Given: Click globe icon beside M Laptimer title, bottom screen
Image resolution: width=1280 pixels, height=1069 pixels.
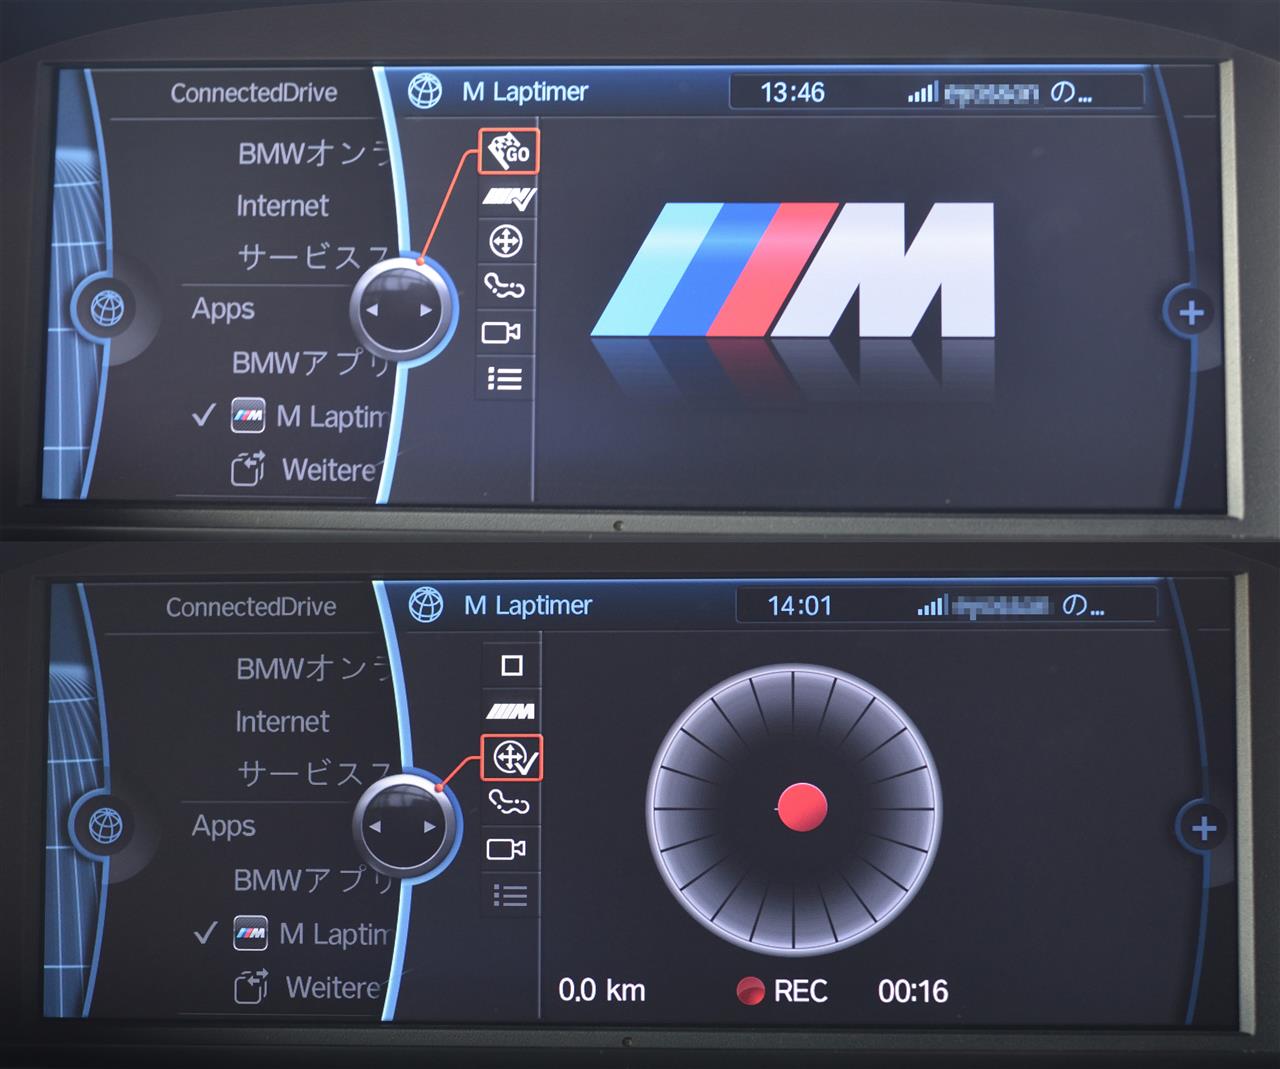Looking at the screenshot, I should [426, 605].
